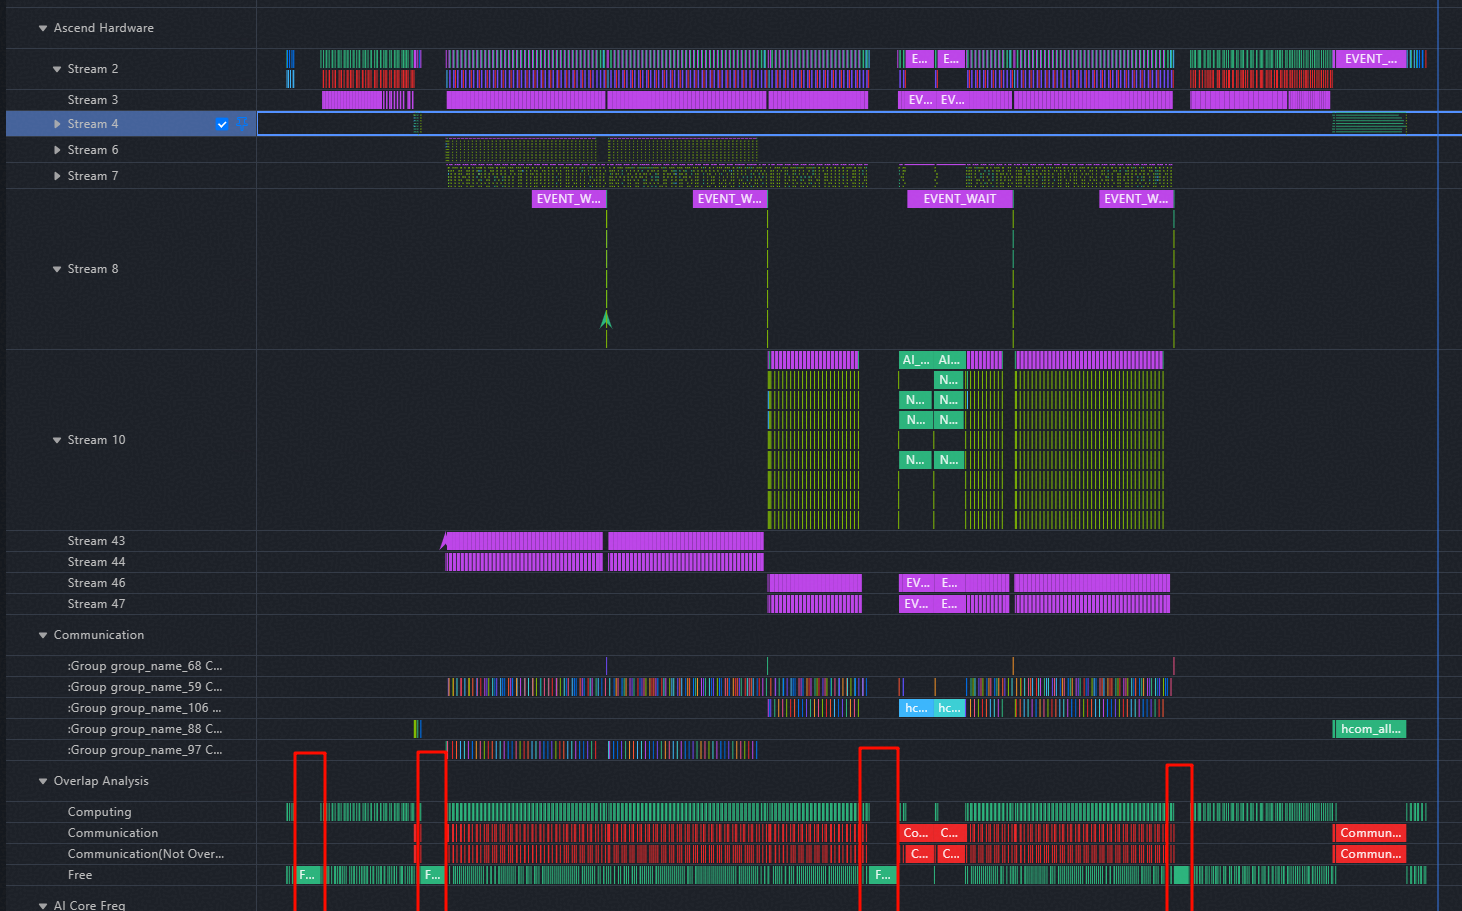Collapse the Stream 10 row
The width and height of the screenshot is (1462, 911).
pos(57,440)
